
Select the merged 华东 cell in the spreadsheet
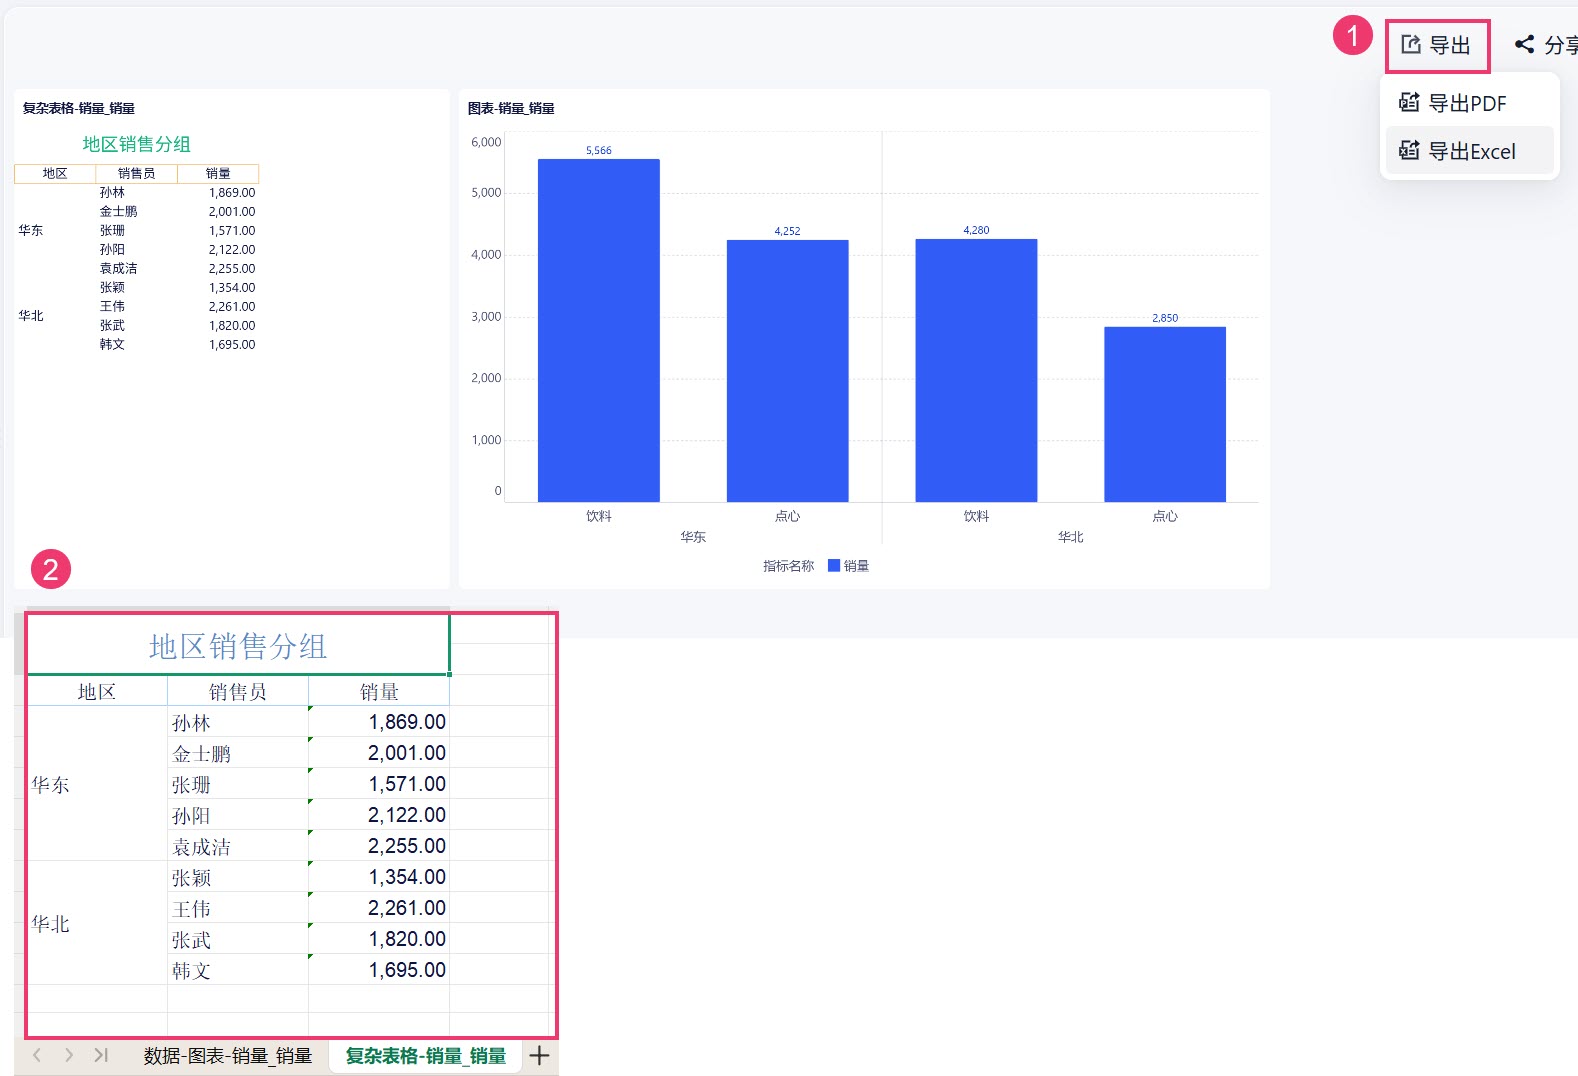(97, 784)
